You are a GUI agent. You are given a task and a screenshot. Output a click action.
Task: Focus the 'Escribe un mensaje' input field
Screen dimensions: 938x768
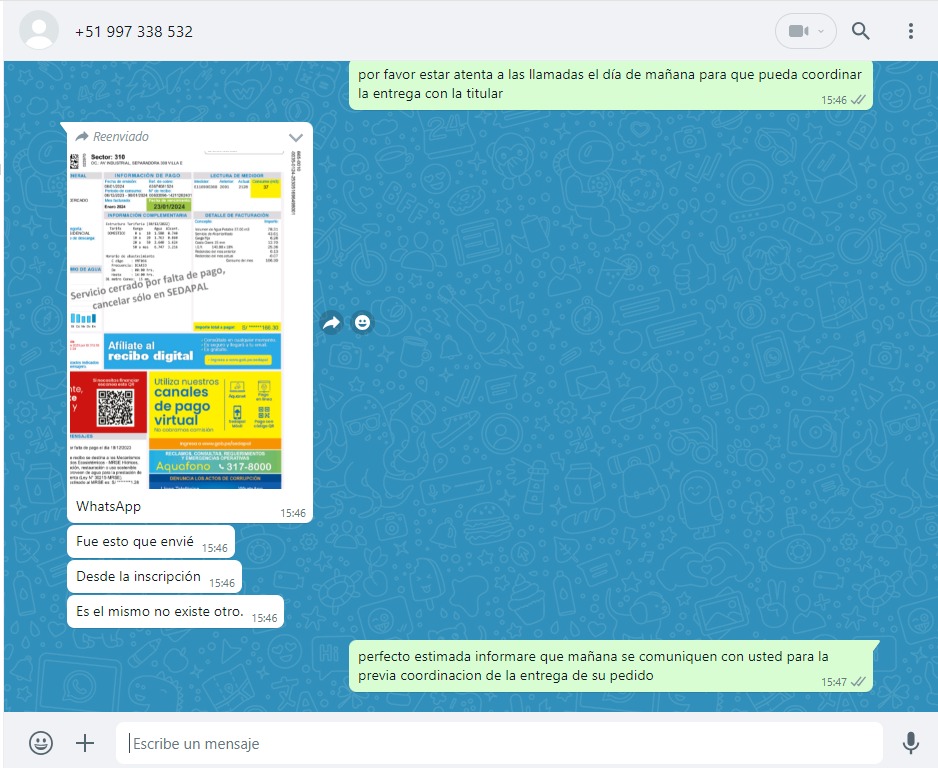pos(500,743)
